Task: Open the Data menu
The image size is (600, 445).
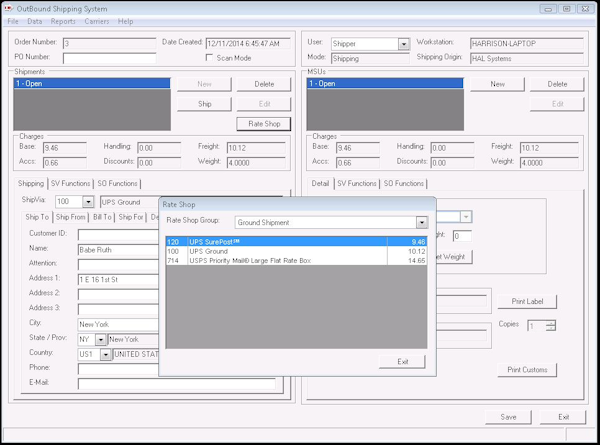Action: [x=34, y=21]
